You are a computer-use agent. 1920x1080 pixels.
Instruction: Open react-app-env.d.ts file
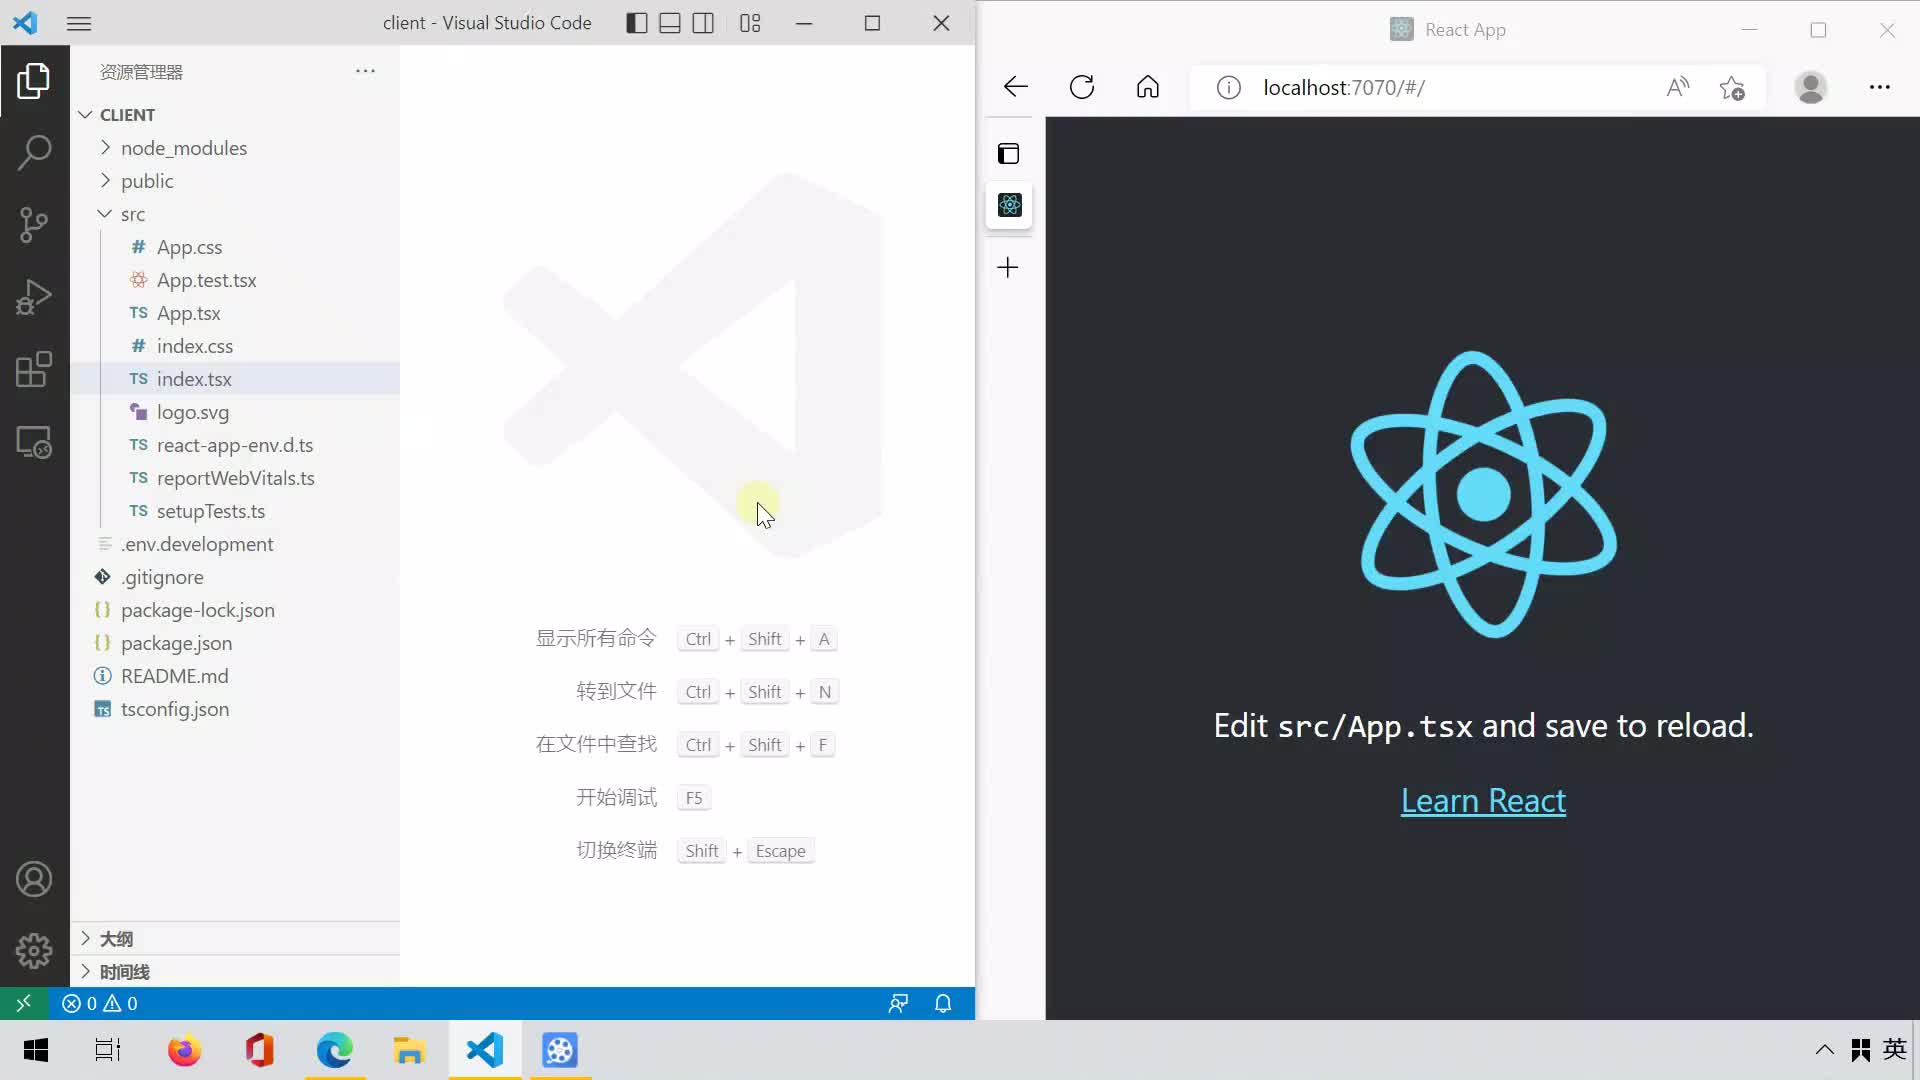235,445
